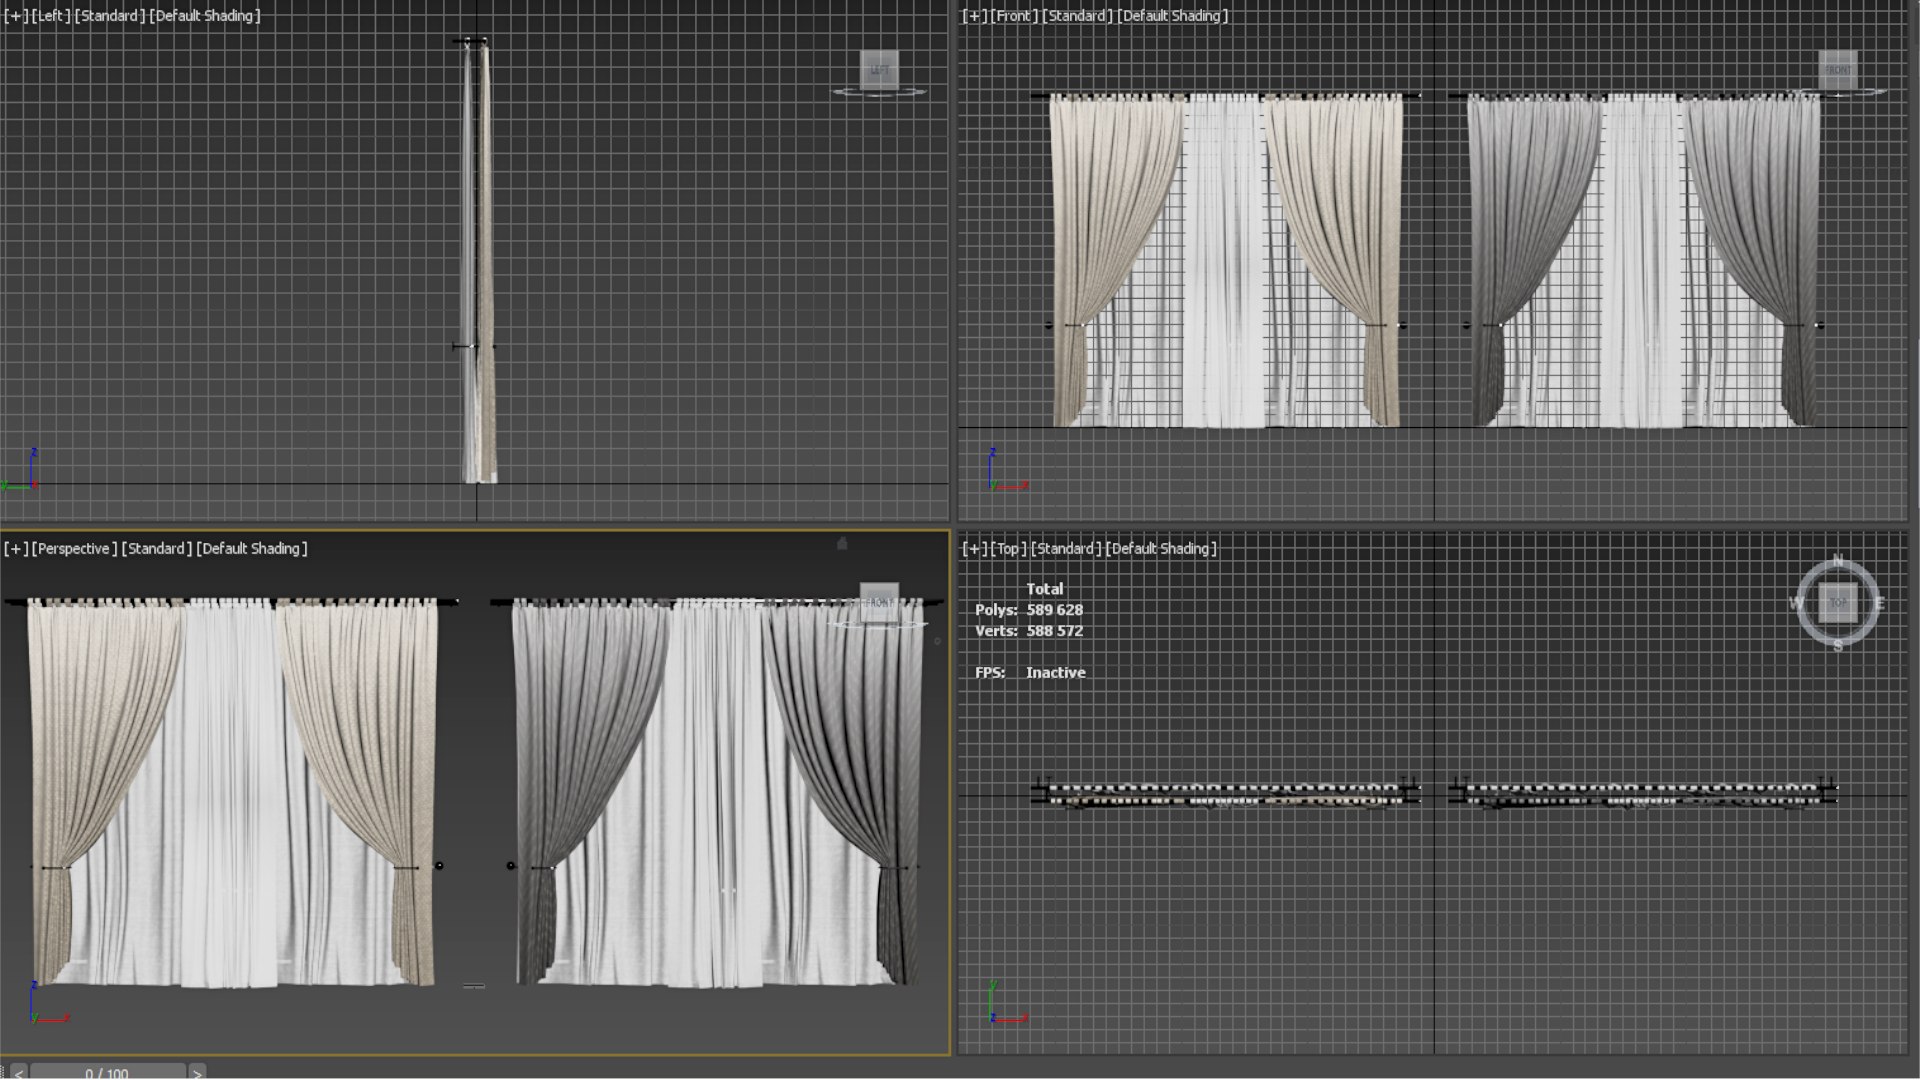Click the E compass letter on Top ViewCube

pyautogui.click(x=1879, y=603)
